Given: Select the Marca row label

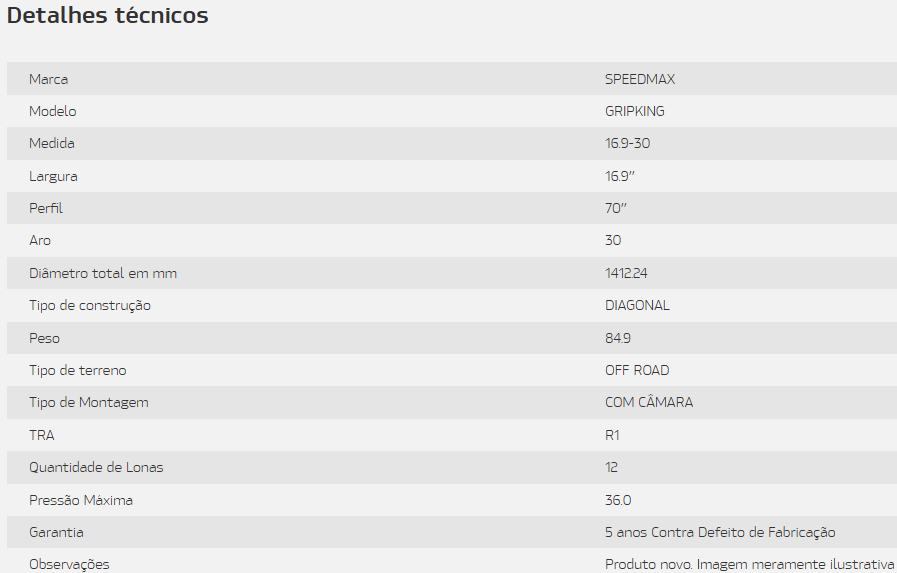Looking at the screenshot, I should 49,79.
